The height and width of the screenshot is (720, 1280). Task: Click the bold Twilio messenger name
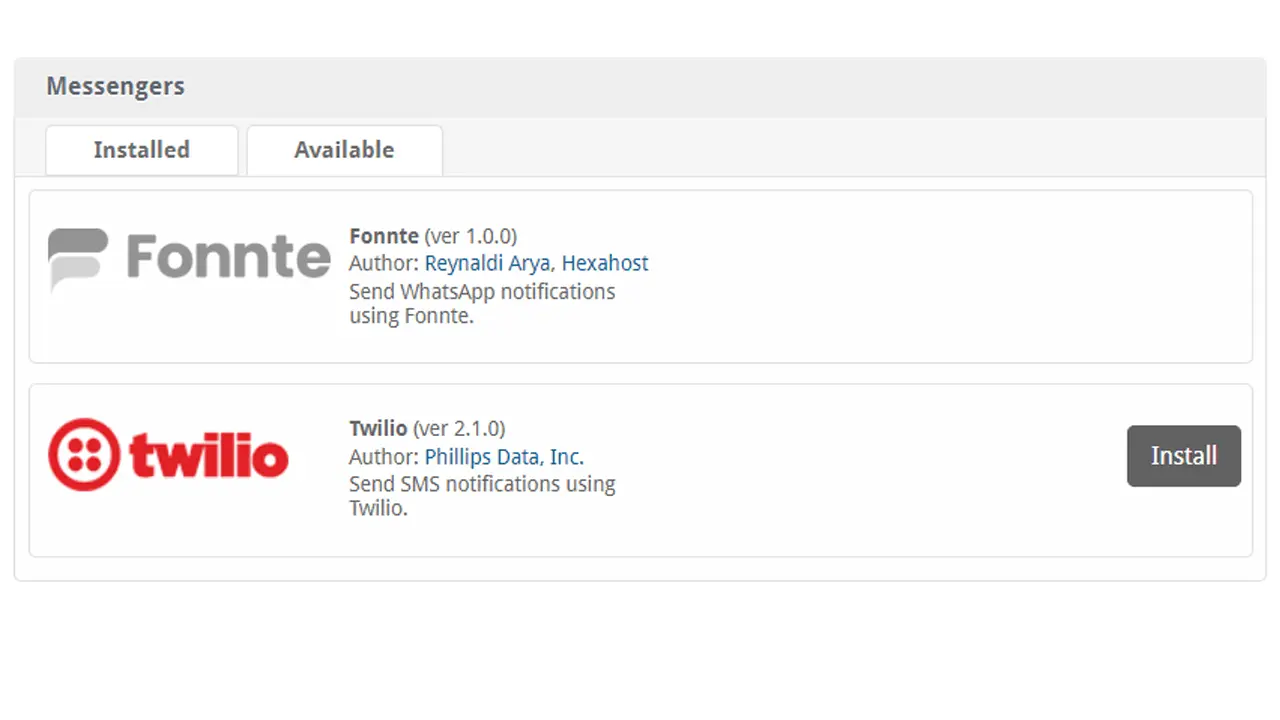pyautogui.click(x=378, y=429)
